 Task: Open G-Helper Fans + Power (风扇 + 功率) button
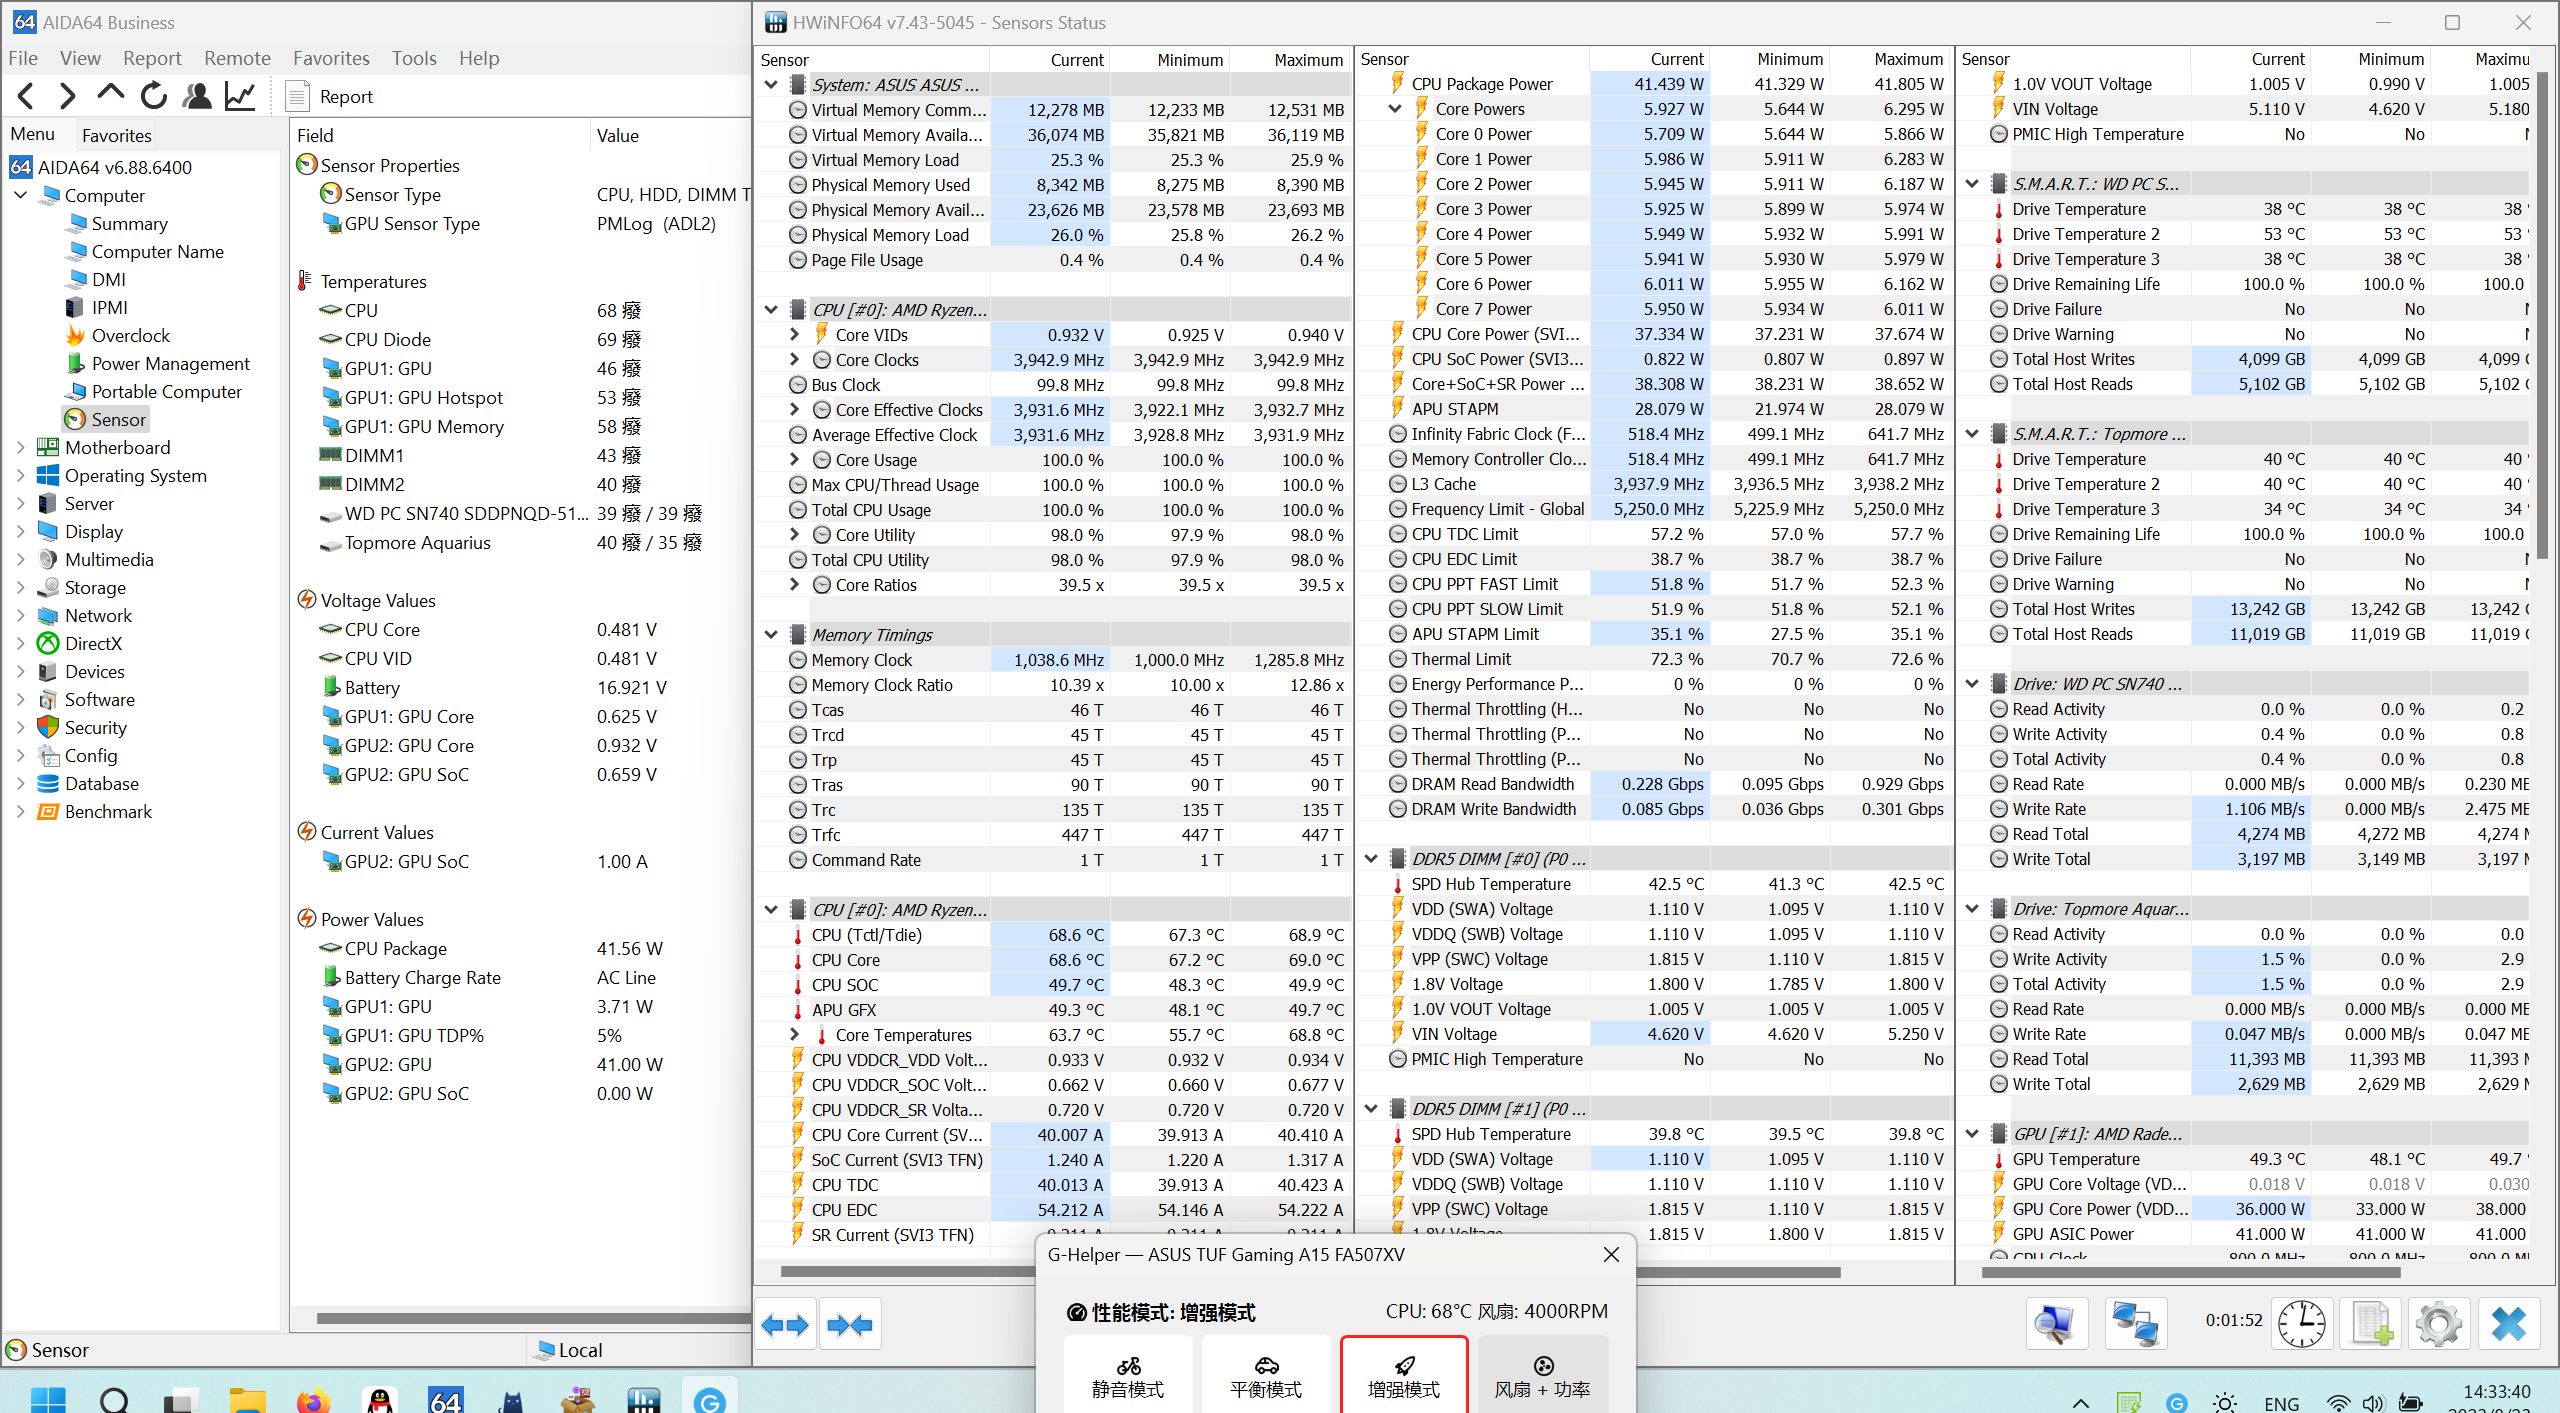1542,1377
